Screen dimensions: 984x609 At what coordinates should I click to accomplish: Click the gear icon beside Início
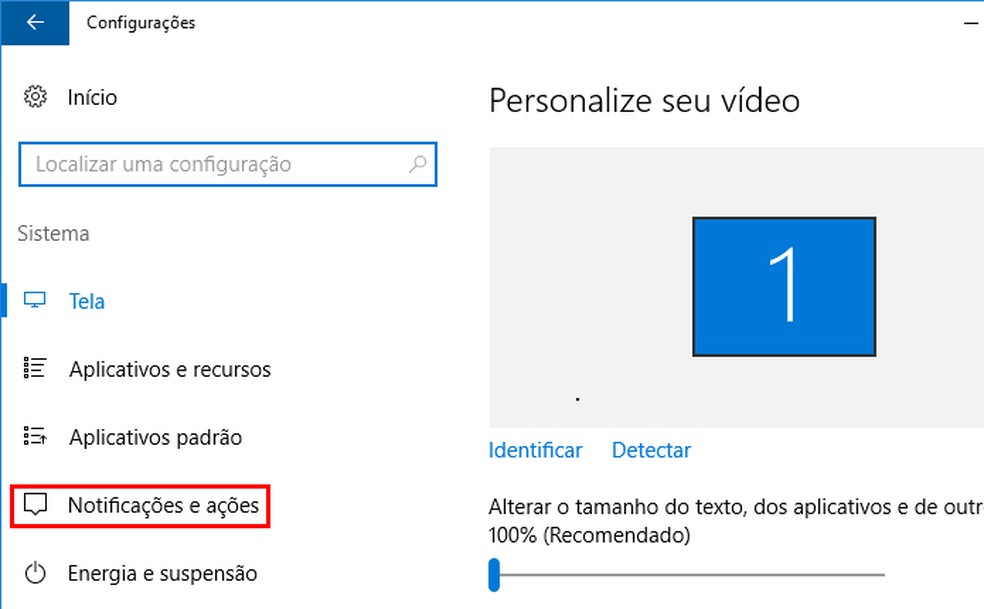tap(36, 96)
